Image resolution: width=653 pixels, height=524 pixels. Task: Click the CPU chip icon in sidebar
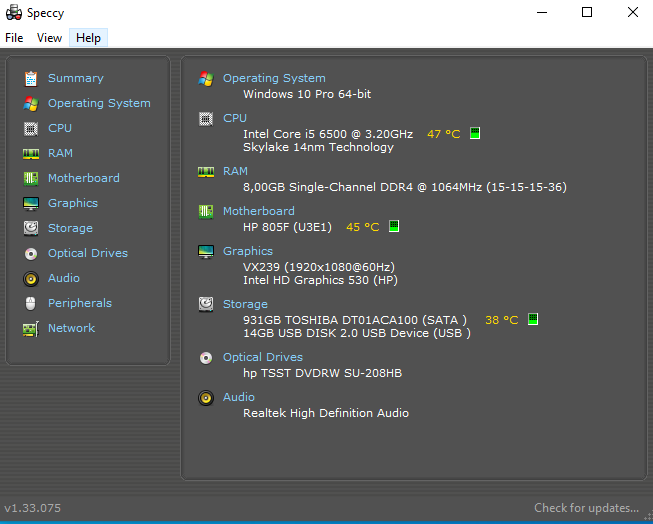(x=31, y=129)
